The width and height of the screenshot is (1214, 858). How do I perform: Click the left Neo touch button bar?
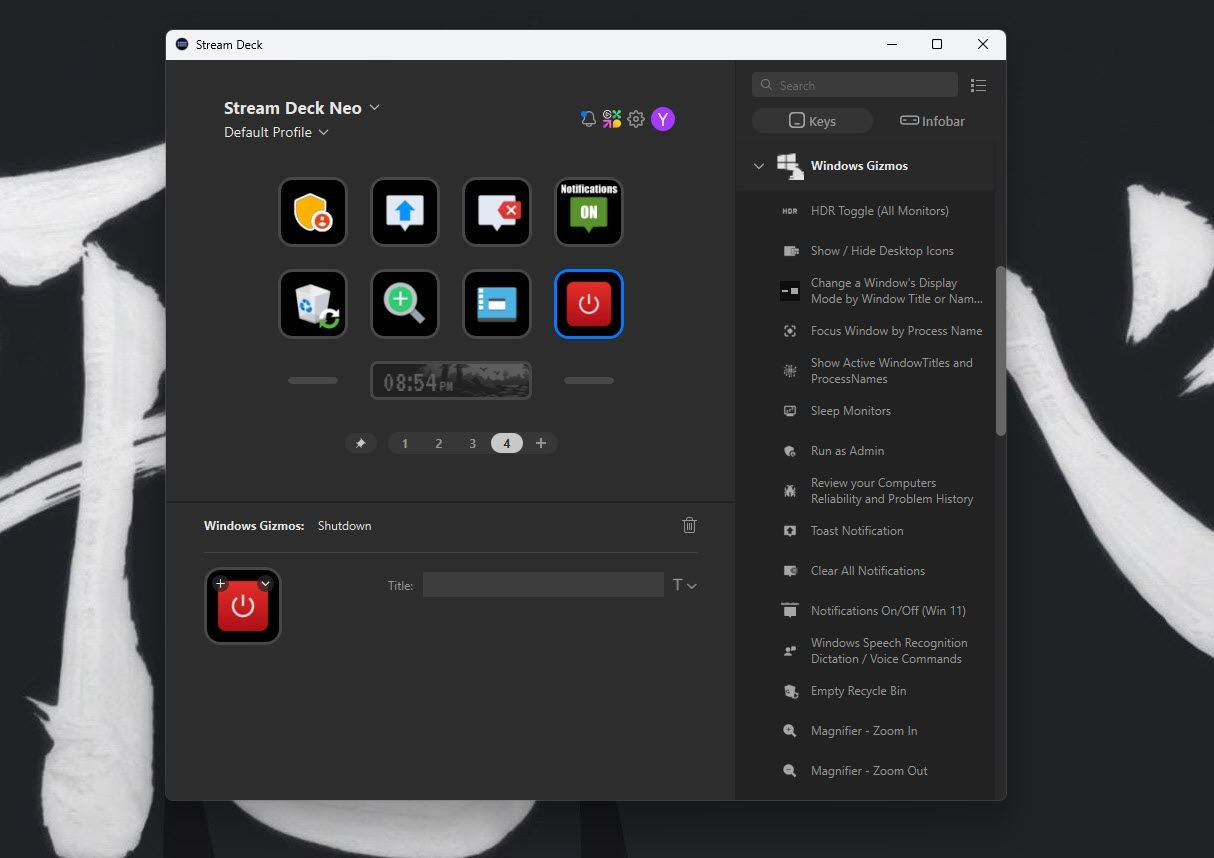click(313, 380)
